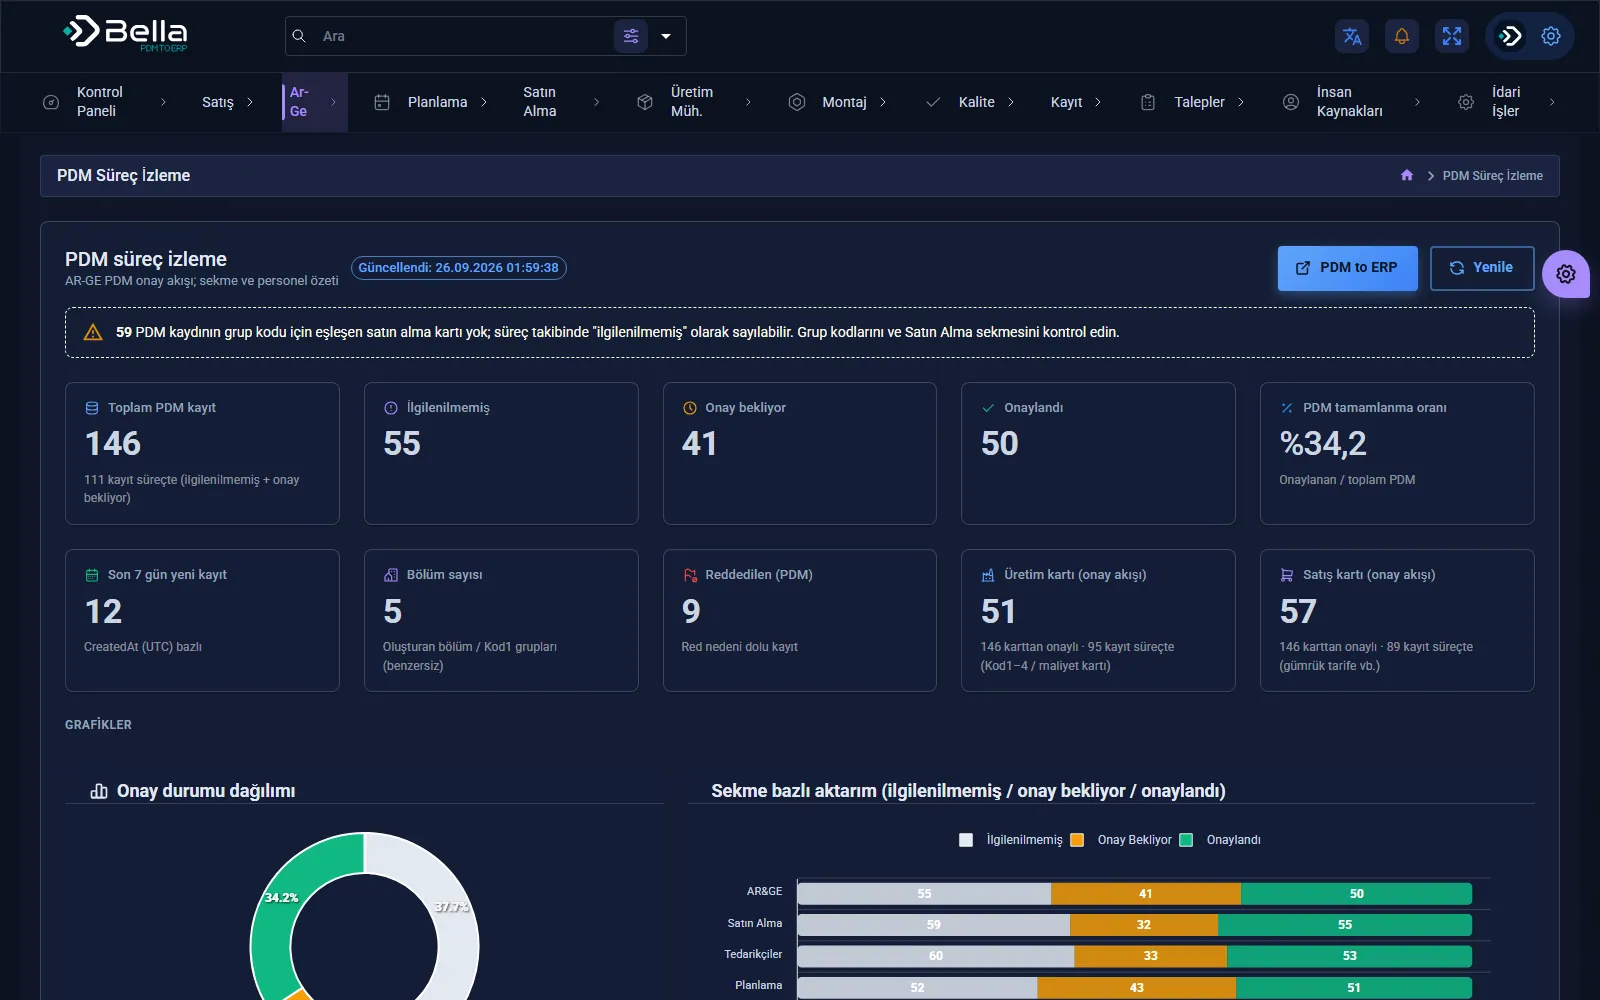Open the Satış menu

point(228,102)
